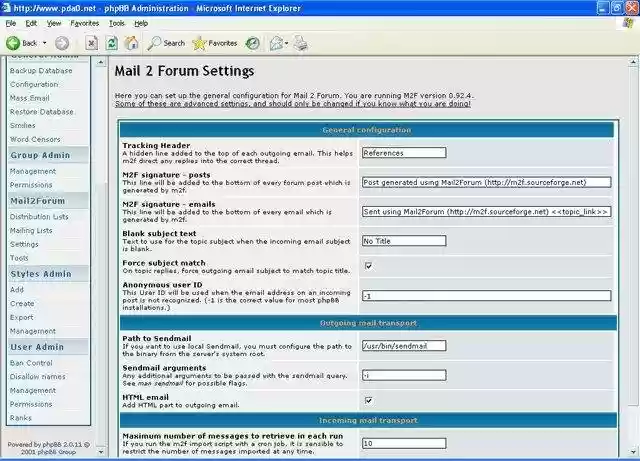640x461 pixels.
Task: Open Management under Styles Admin
Action: pos(33,331)
